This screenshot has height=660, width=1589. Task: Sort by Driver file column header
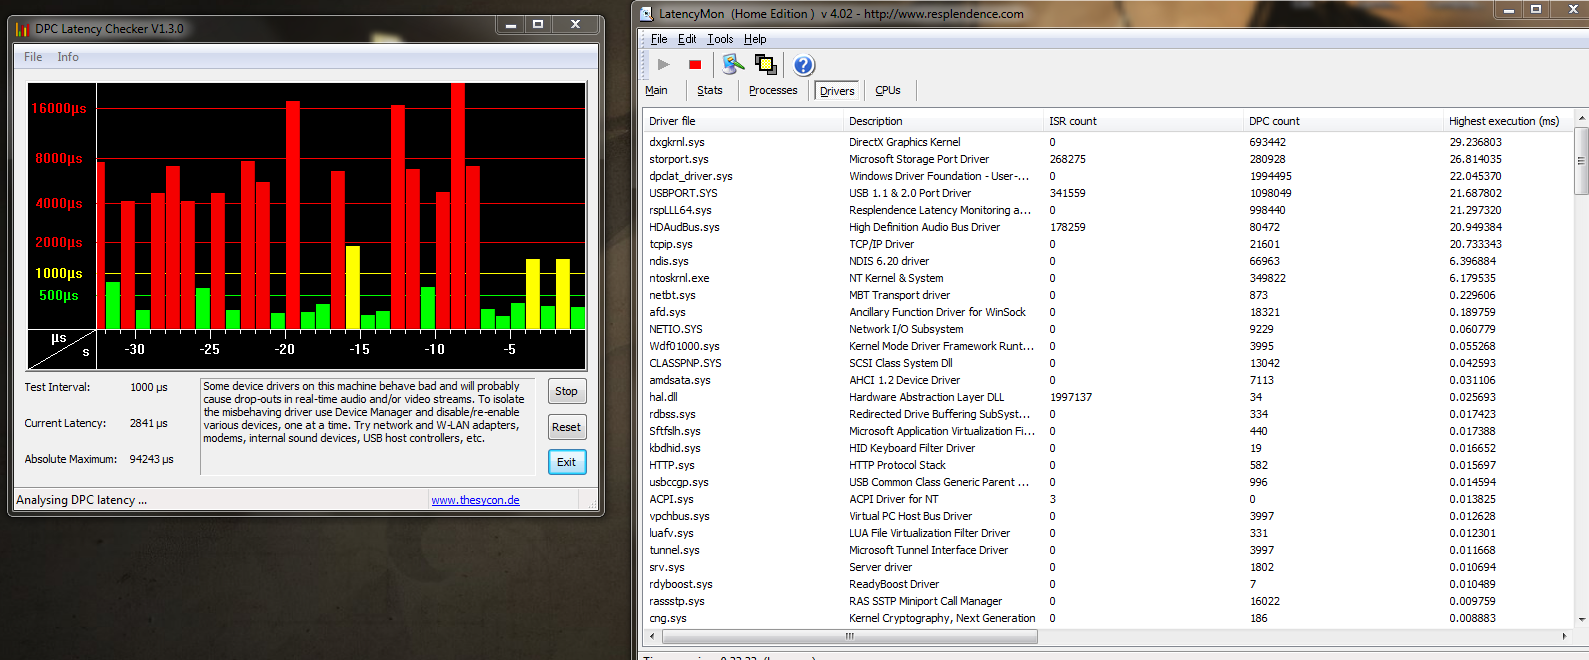click(743, 121)
